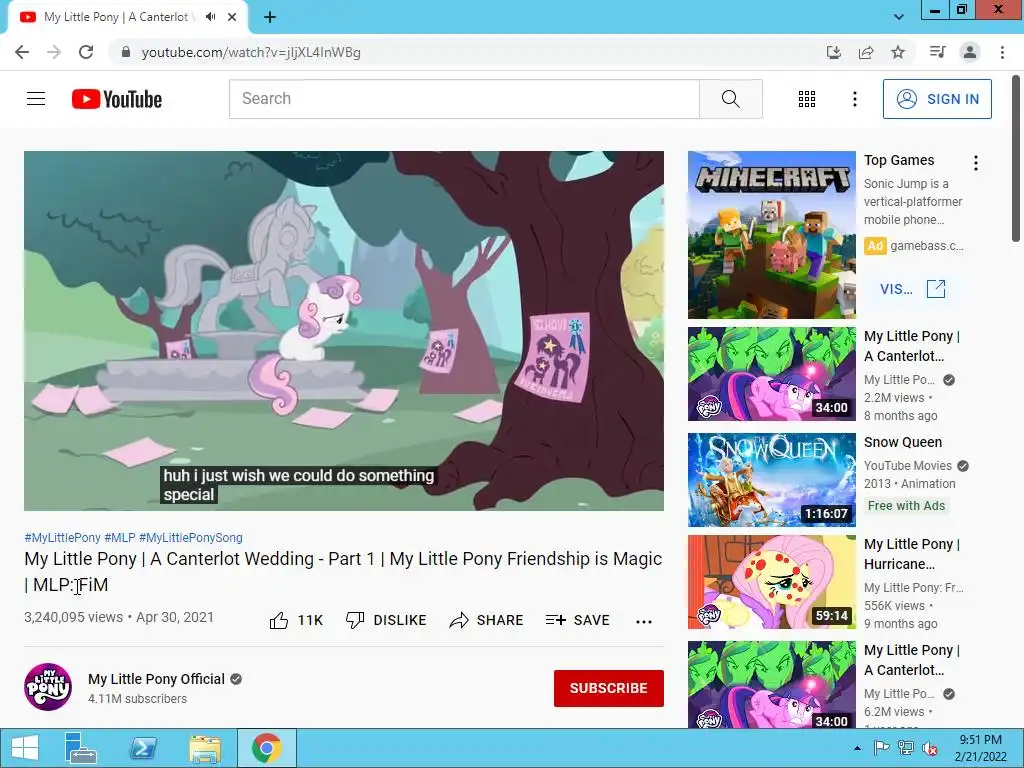Open File Explorer from taskbar

tap(204, 748)
